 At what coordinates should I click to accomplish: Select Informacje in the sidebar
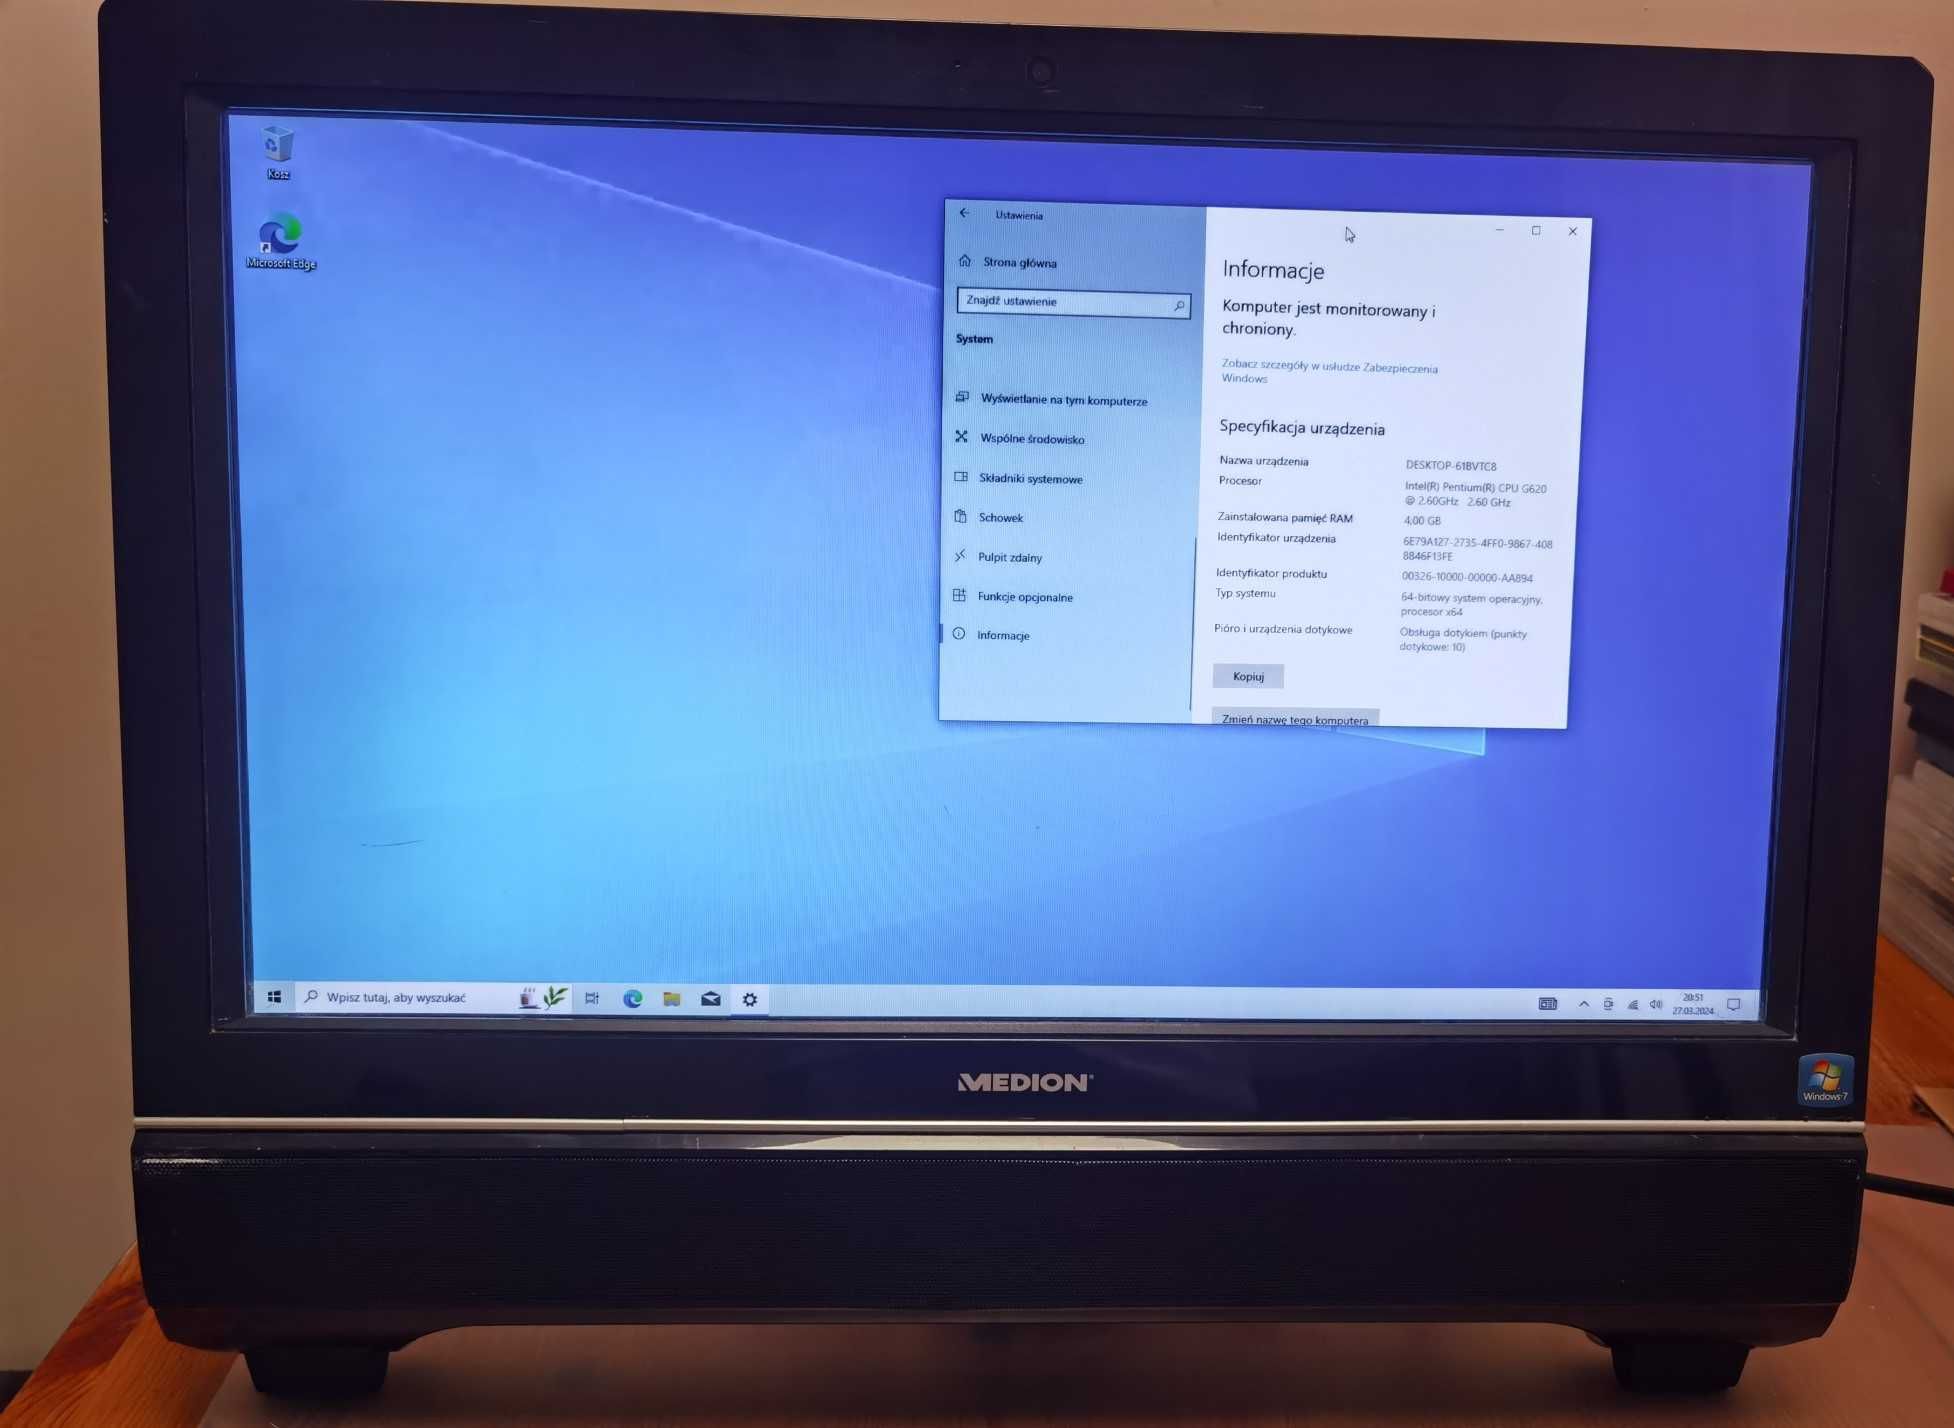pyautogui.click(x=1003, y=636)
